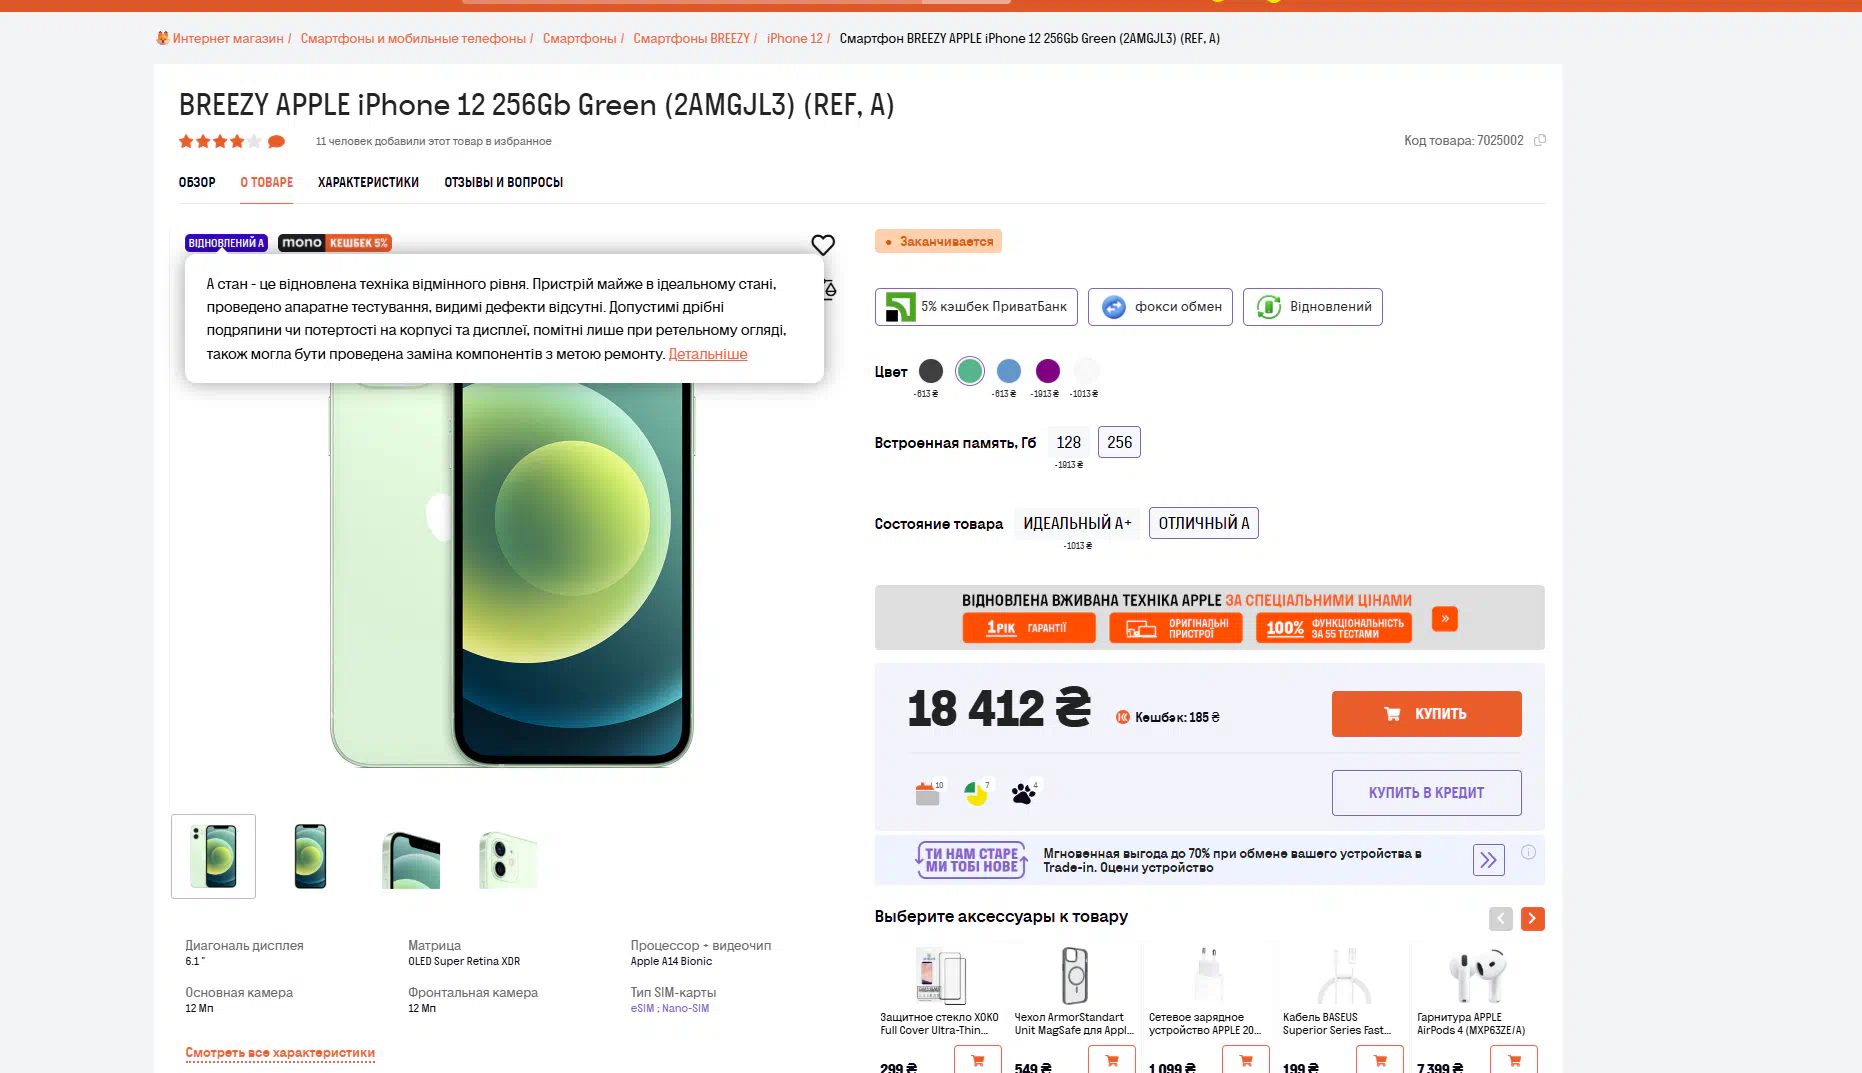
Task: Click the black paw installment icon
Action: (1024, 793)
